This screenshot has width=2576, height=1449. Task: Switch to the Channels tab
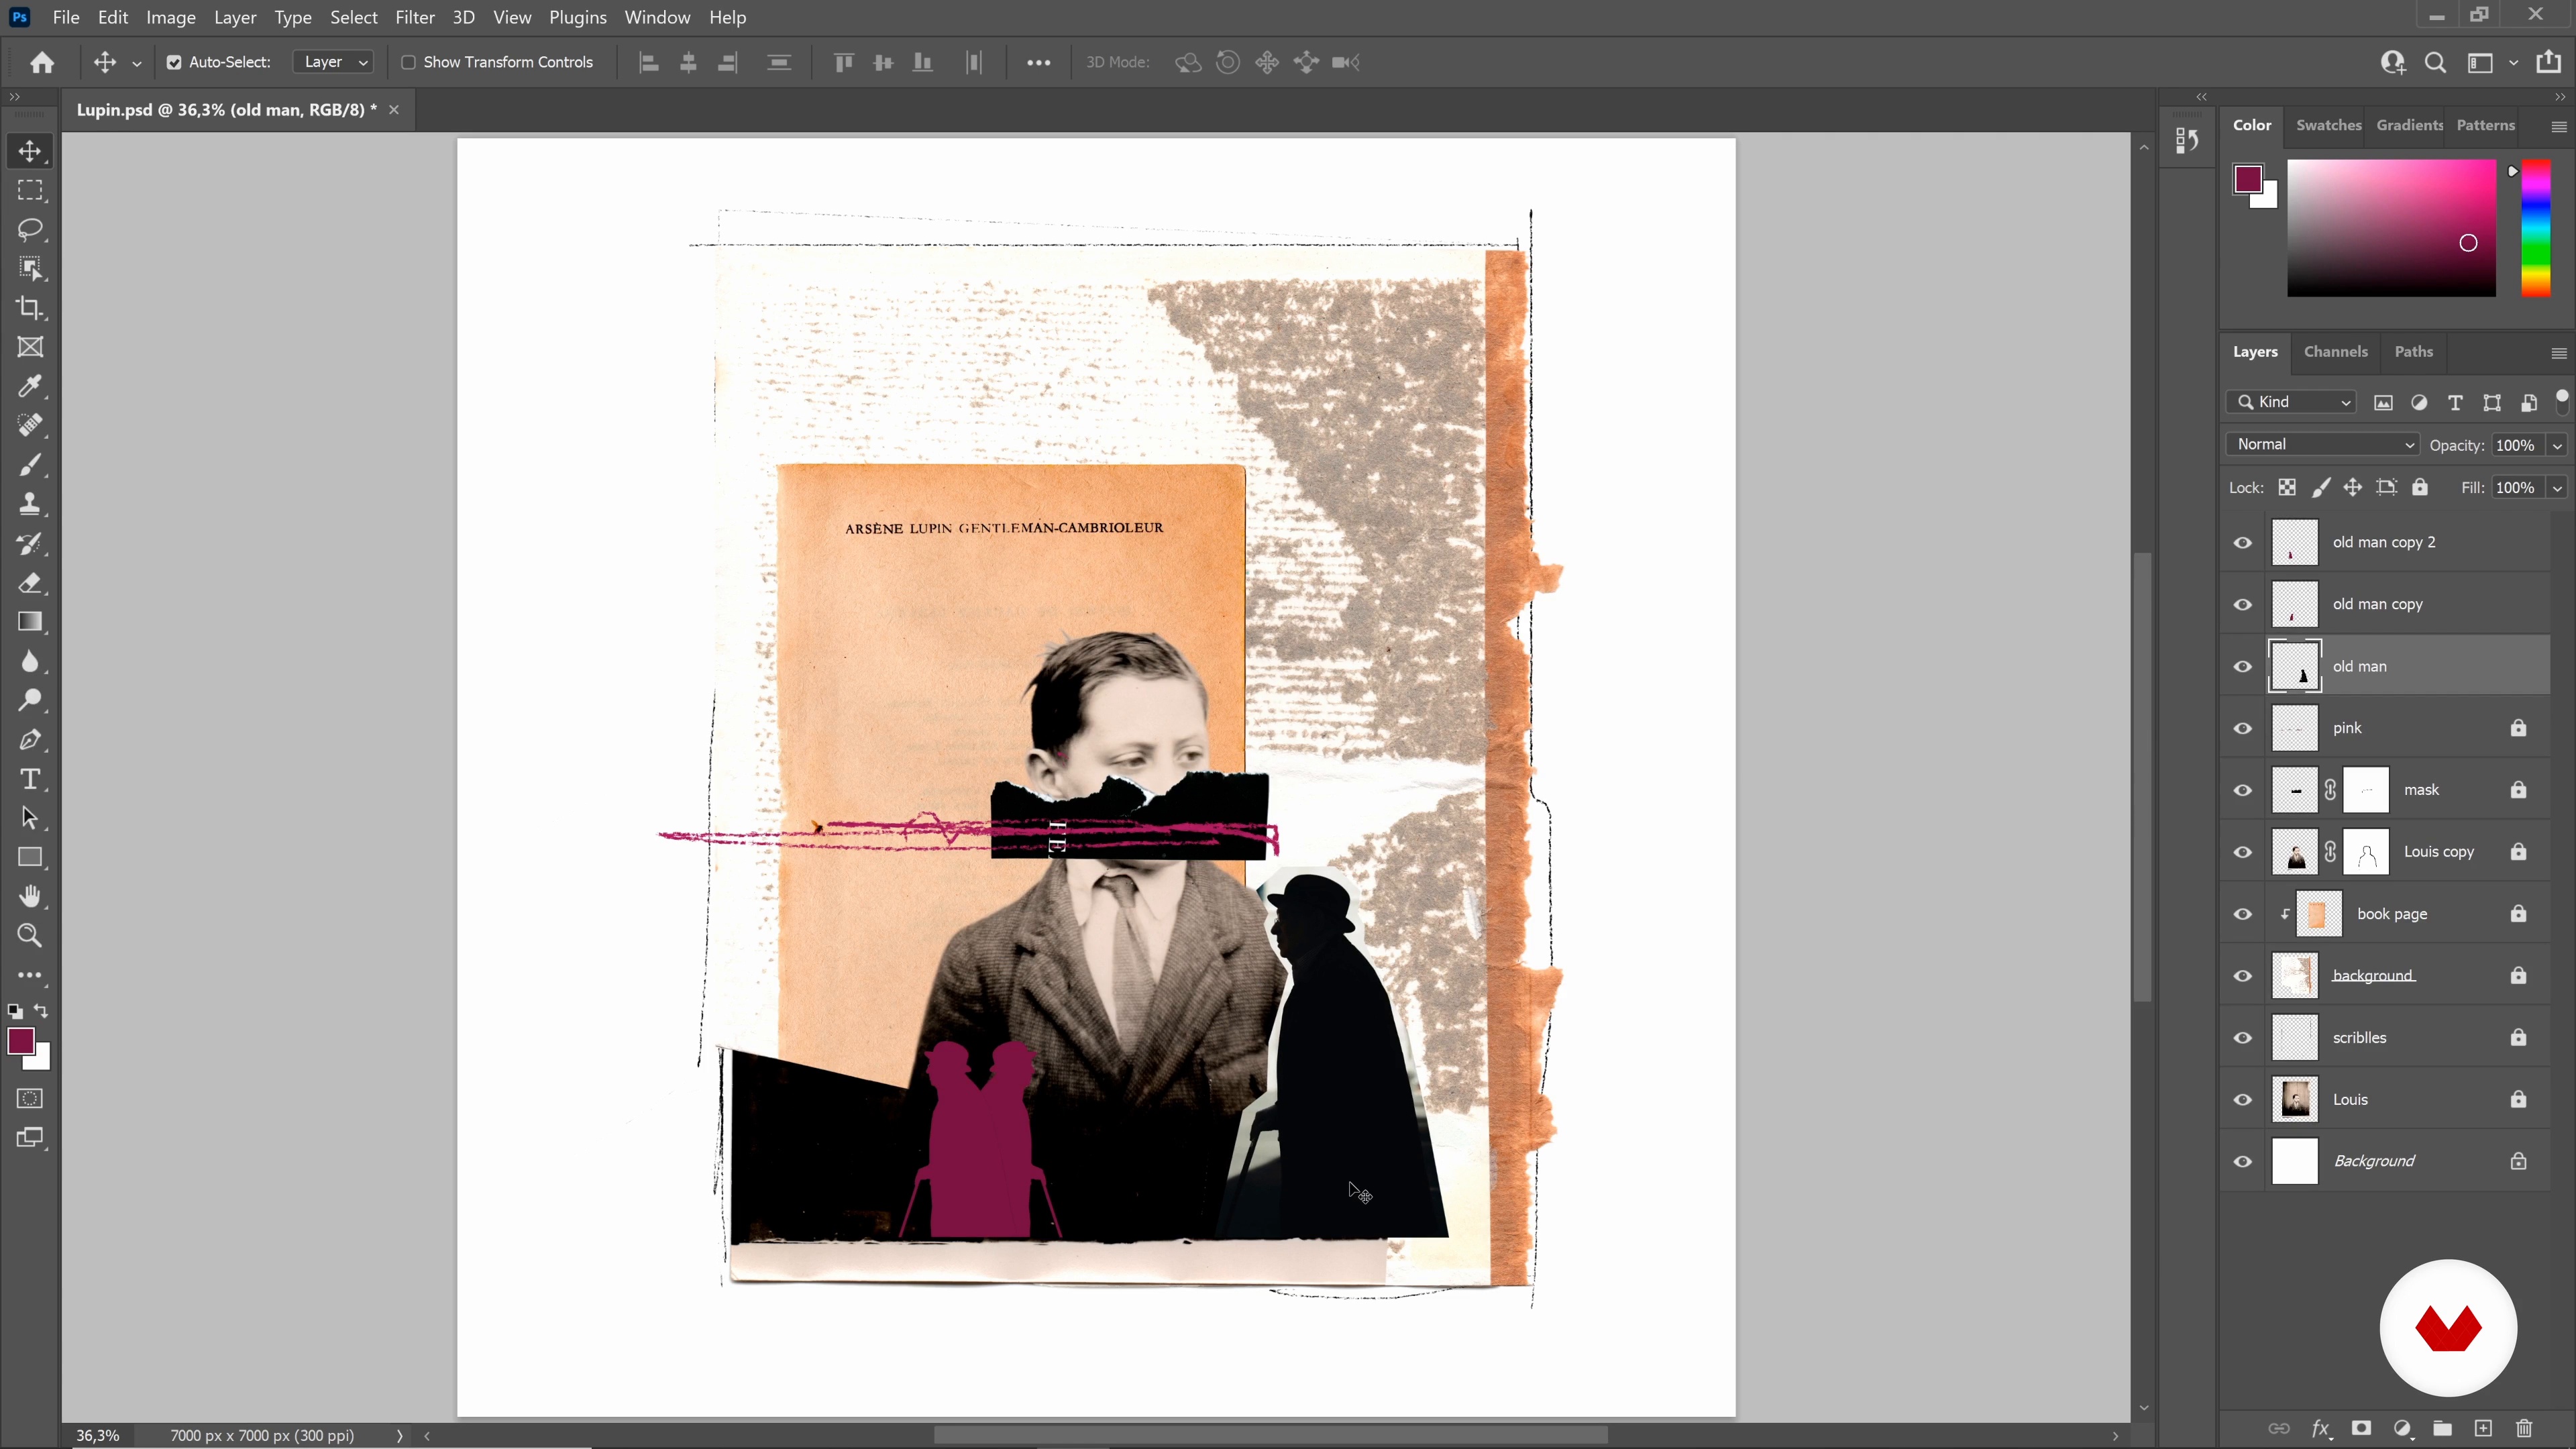click(2335, 351)
